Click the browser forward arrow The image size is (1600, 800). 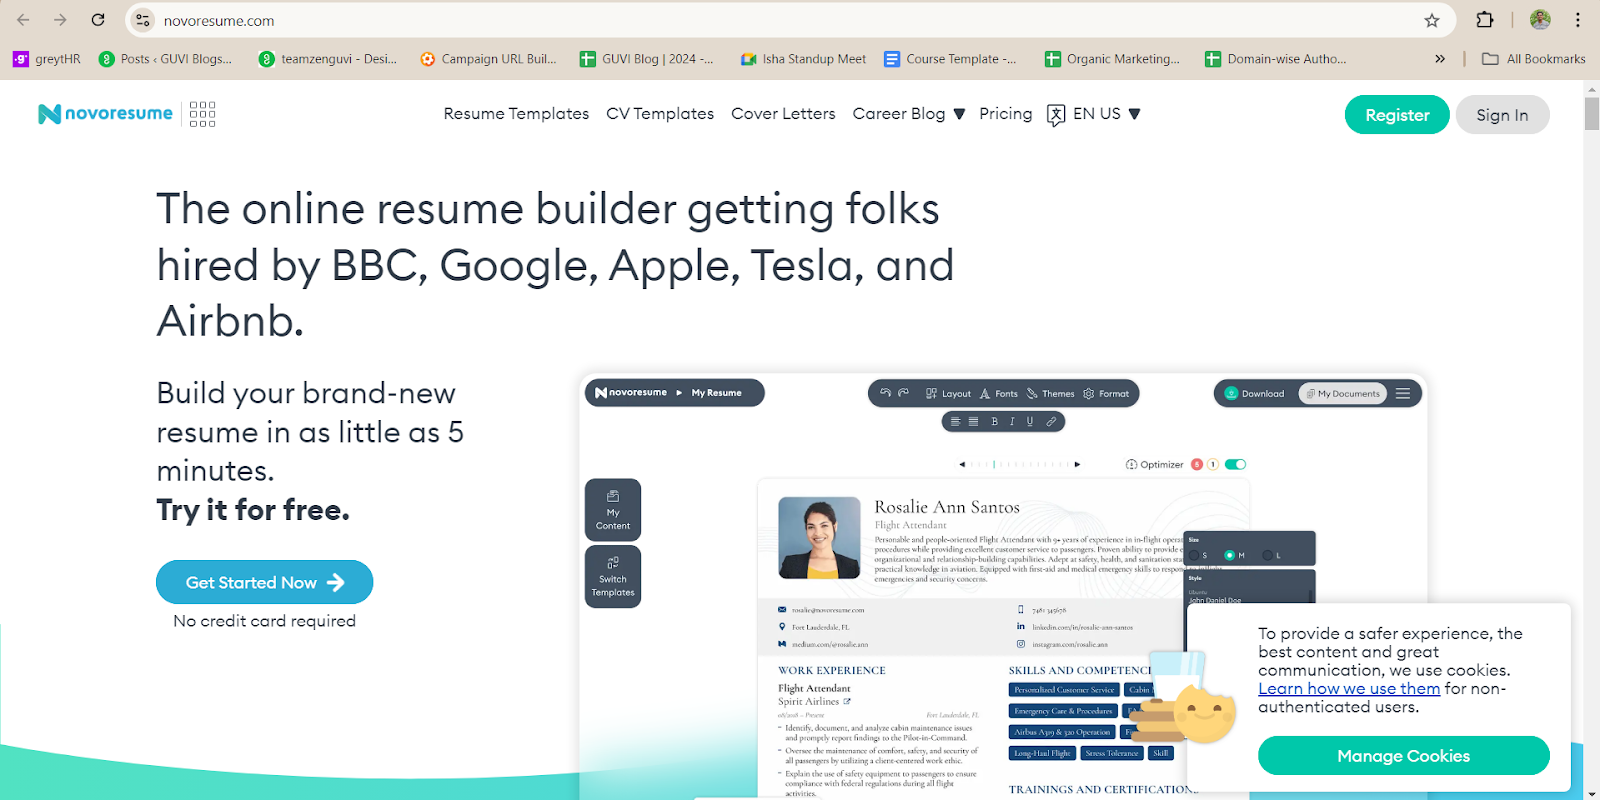[x=60, y=20]
